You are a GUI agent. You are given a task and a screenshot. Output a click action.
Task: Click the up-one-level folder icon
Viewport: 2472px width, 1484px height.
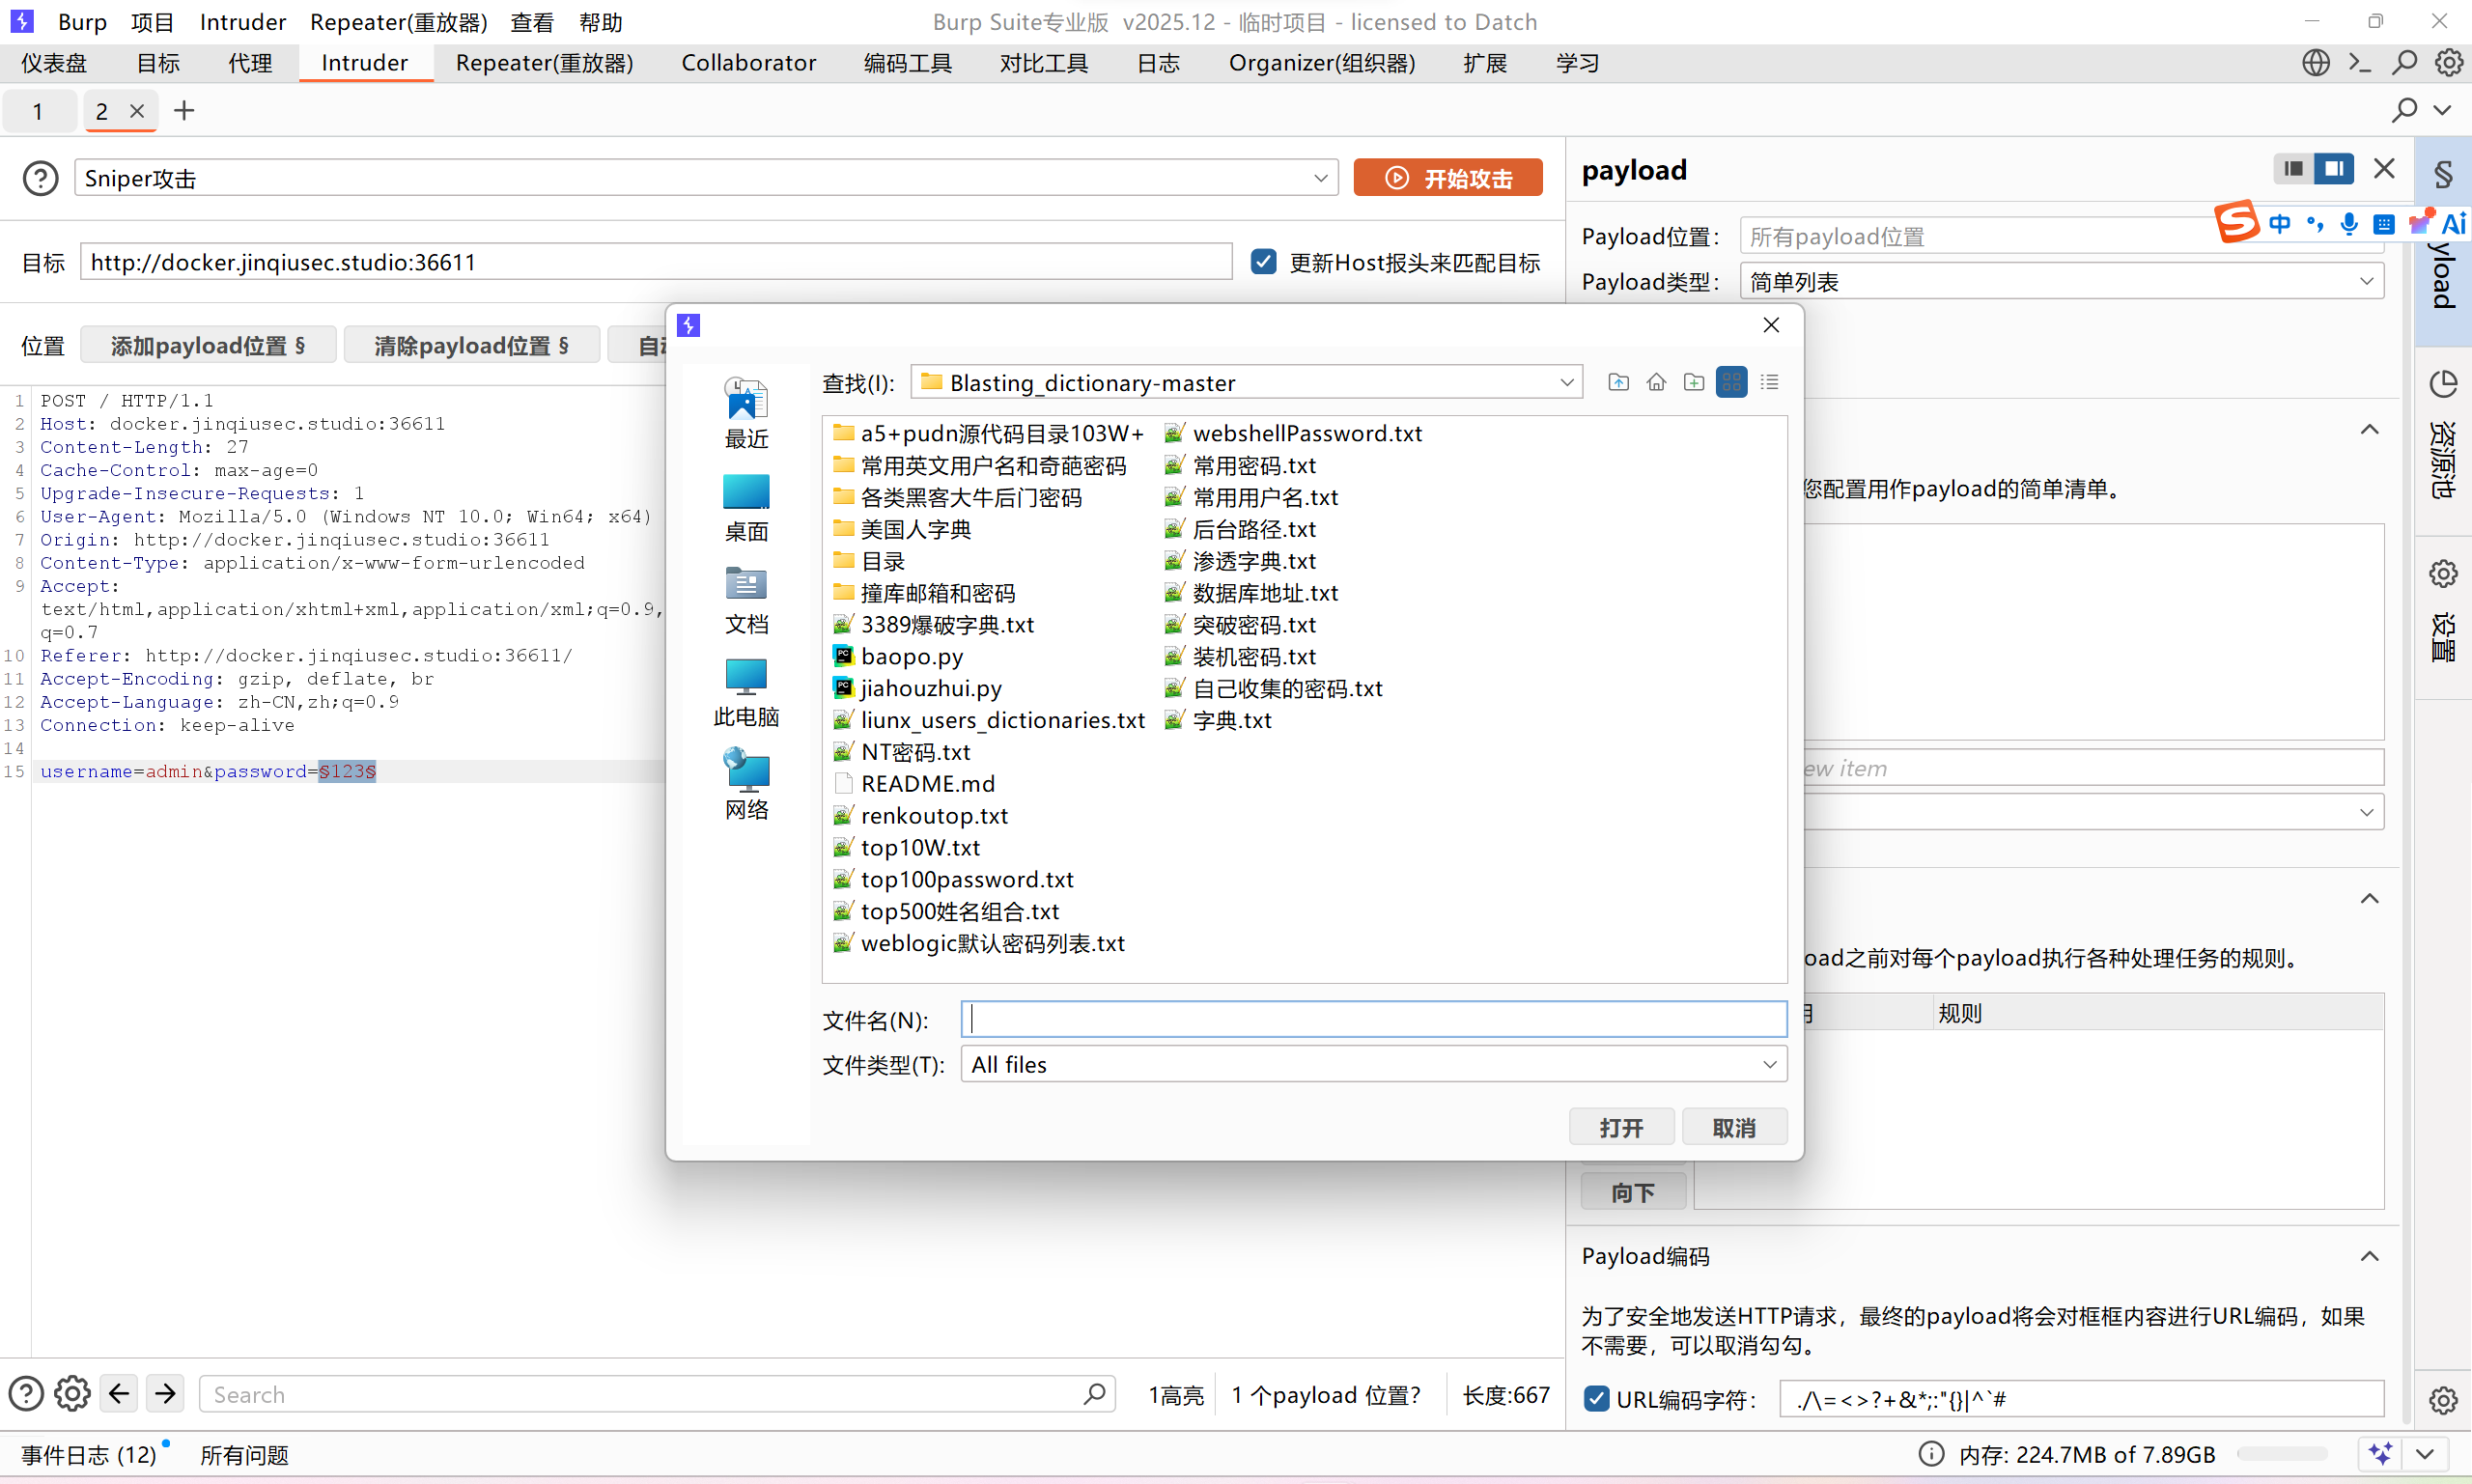tap(1618, 382)
